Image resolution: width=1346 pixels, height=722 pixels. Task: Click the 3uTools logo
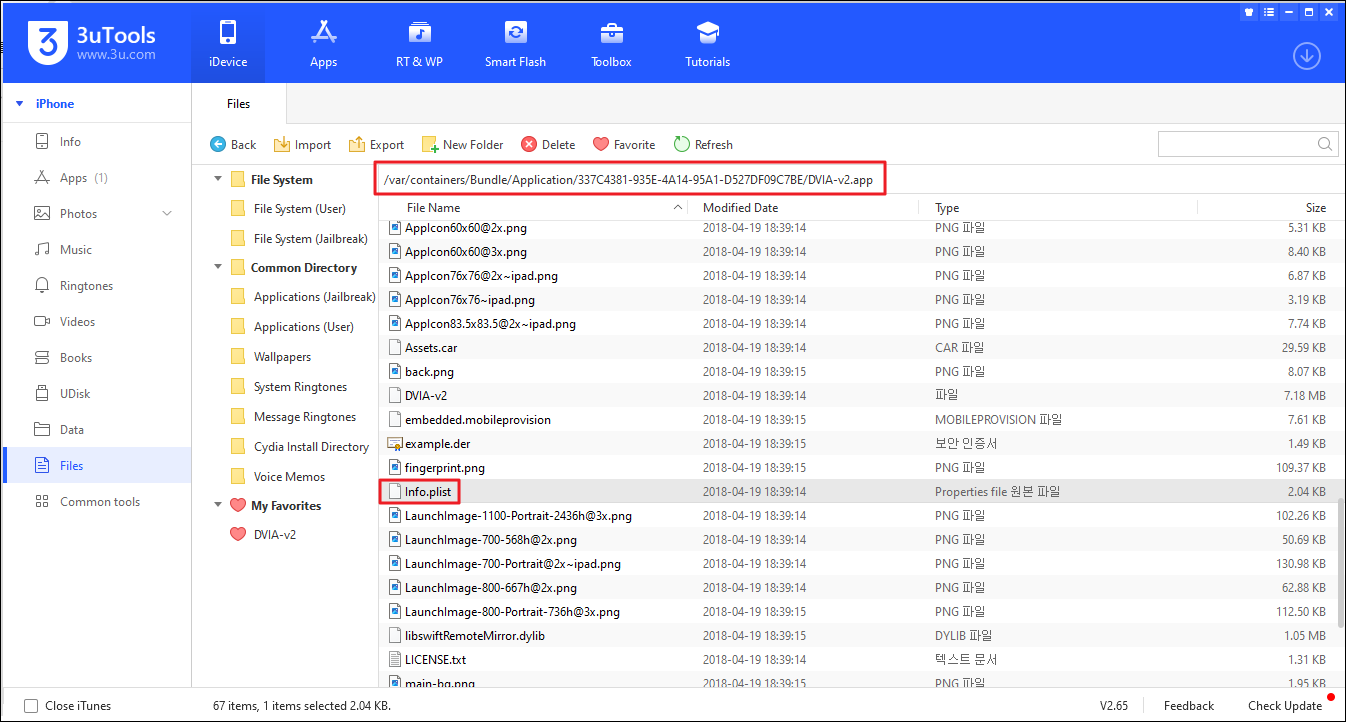(x=92, y=44)
